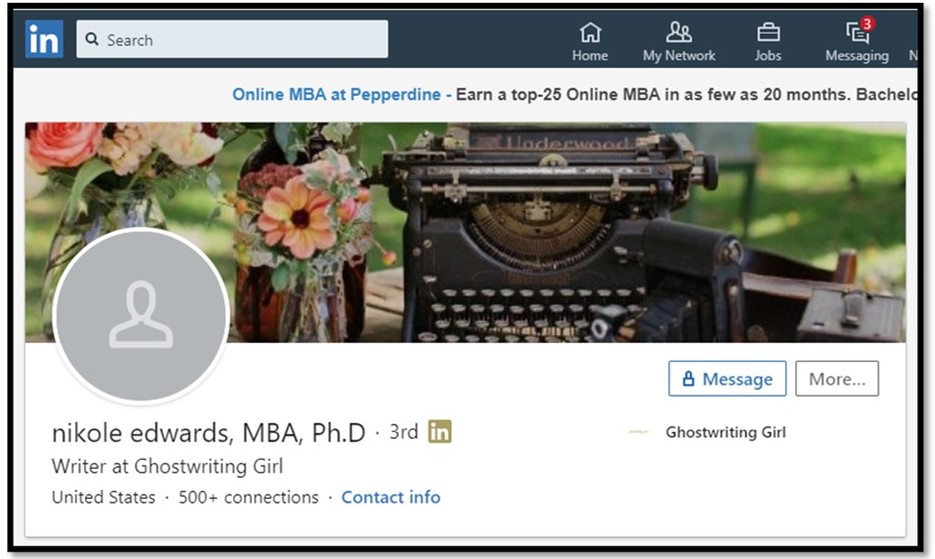Click the 500+ connections text

pos(249,497)
